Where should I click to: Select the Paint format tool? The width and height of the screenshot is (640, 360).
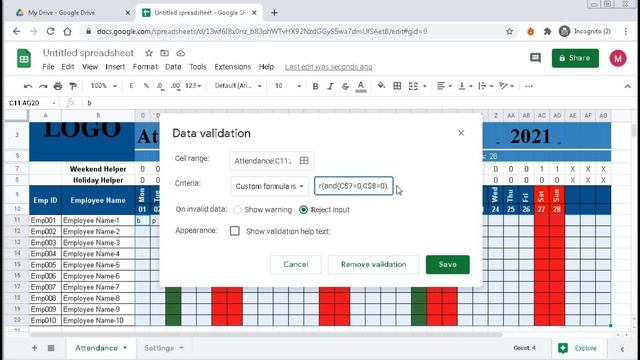pos(73,86)
